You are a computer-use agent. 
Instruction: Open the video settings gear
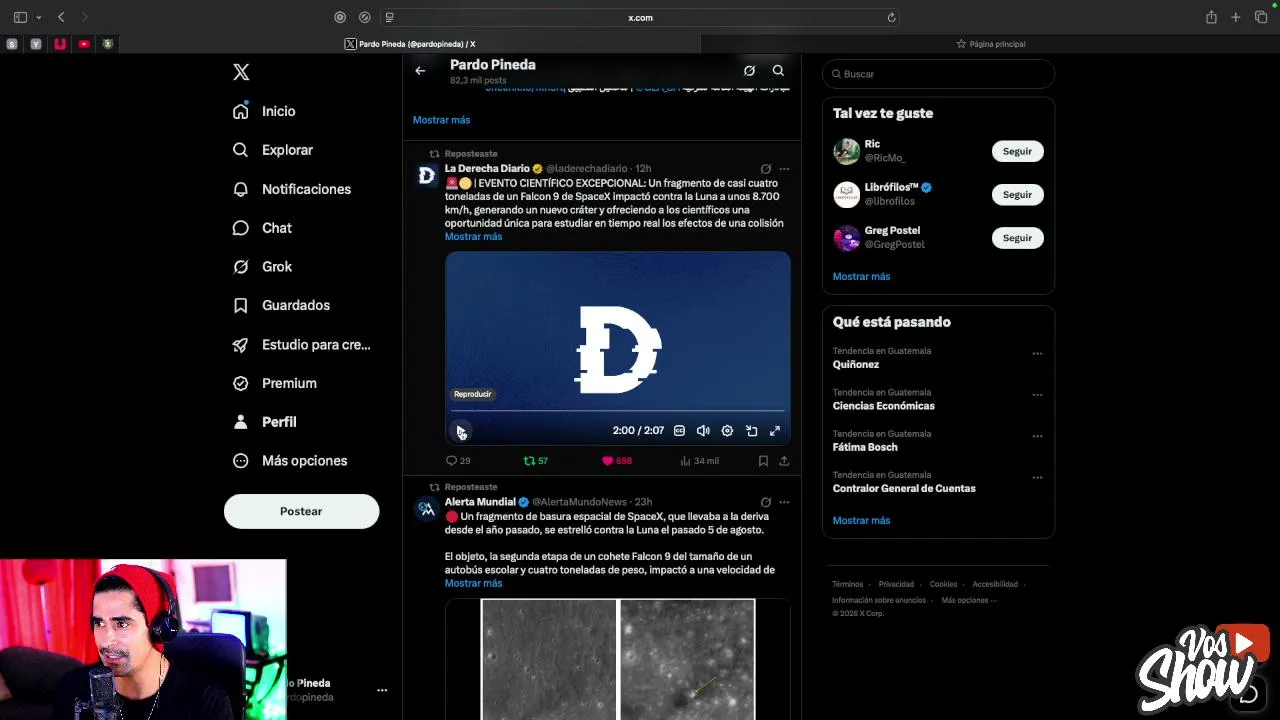click(x=727, y=431)
